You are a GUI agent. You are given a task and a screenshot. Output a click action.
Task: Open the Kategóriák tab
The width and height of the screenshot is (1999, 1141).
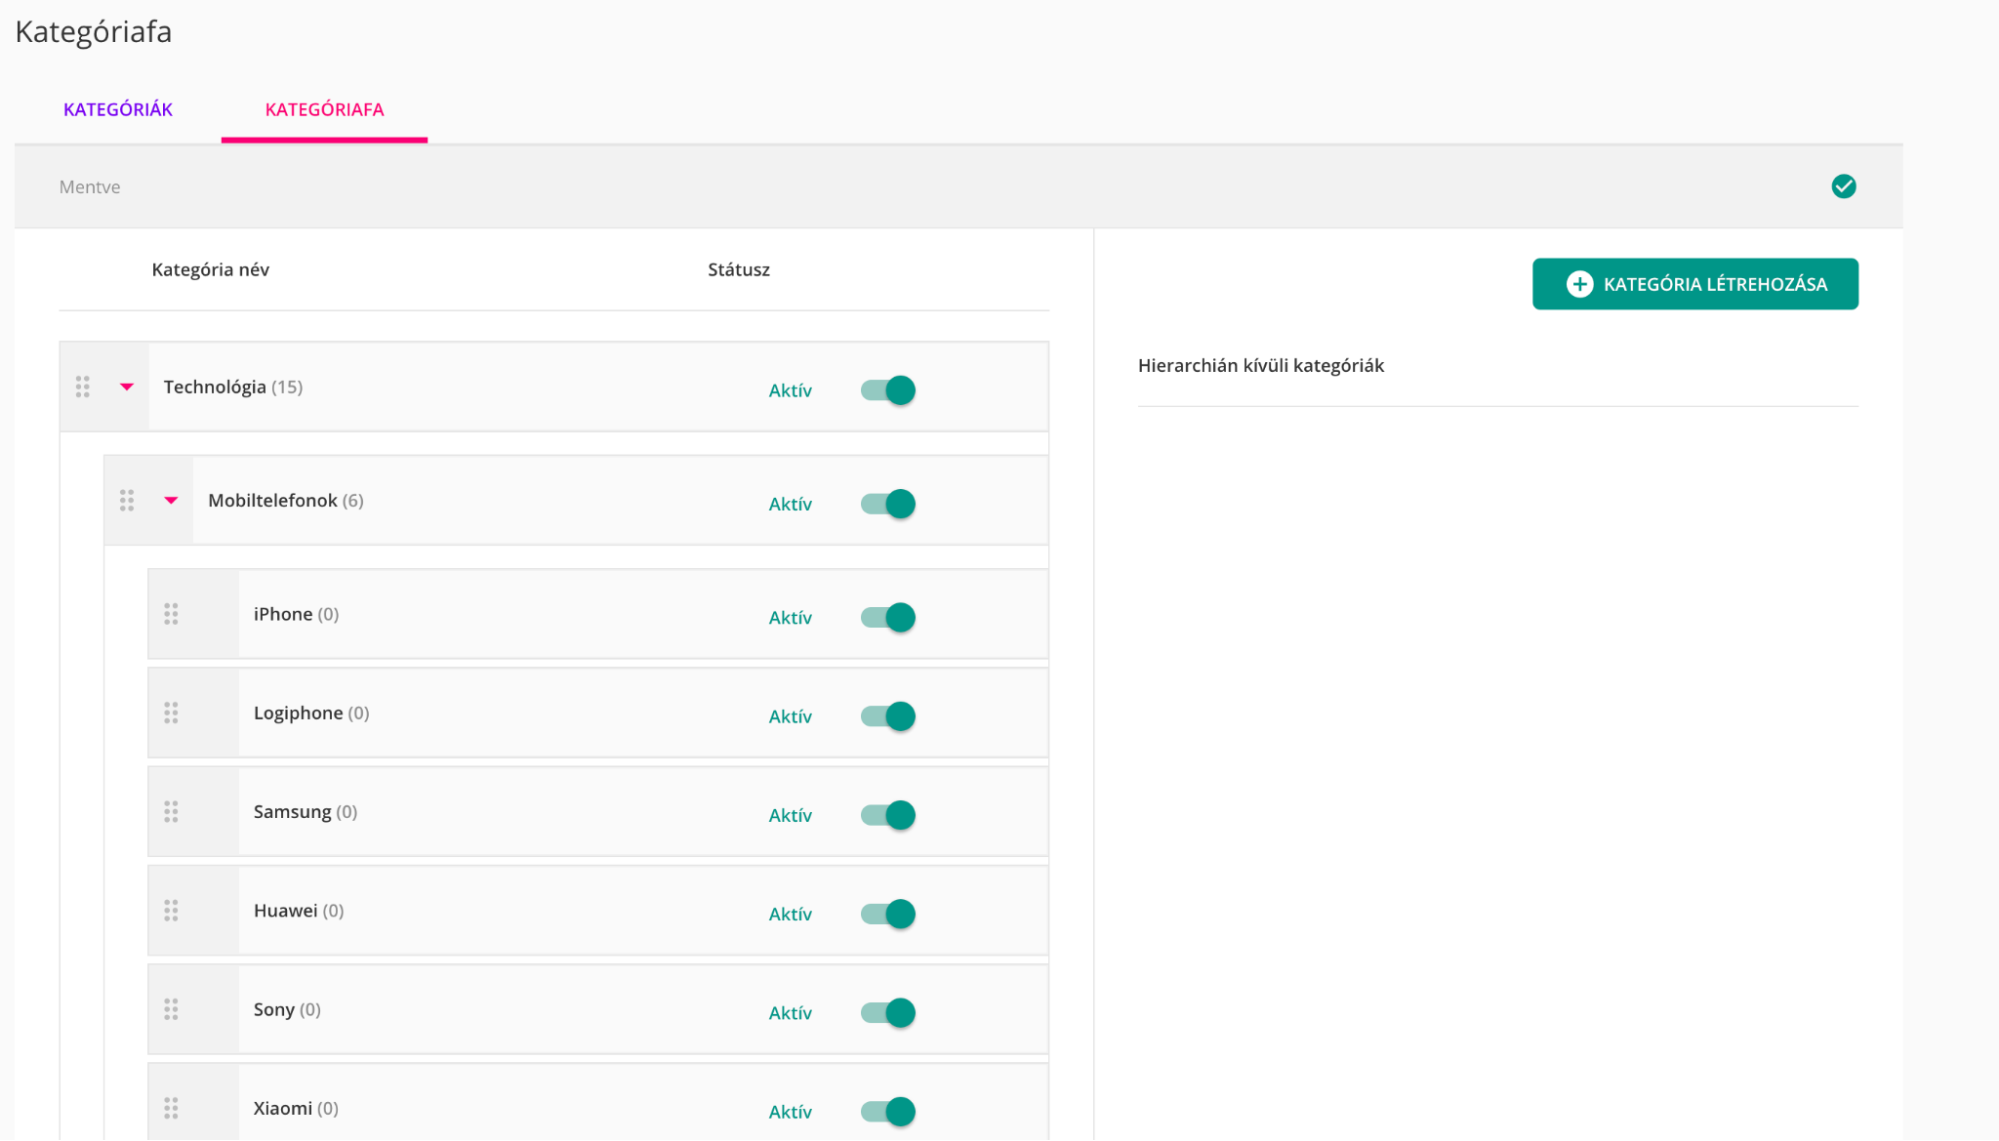[118, 109]
